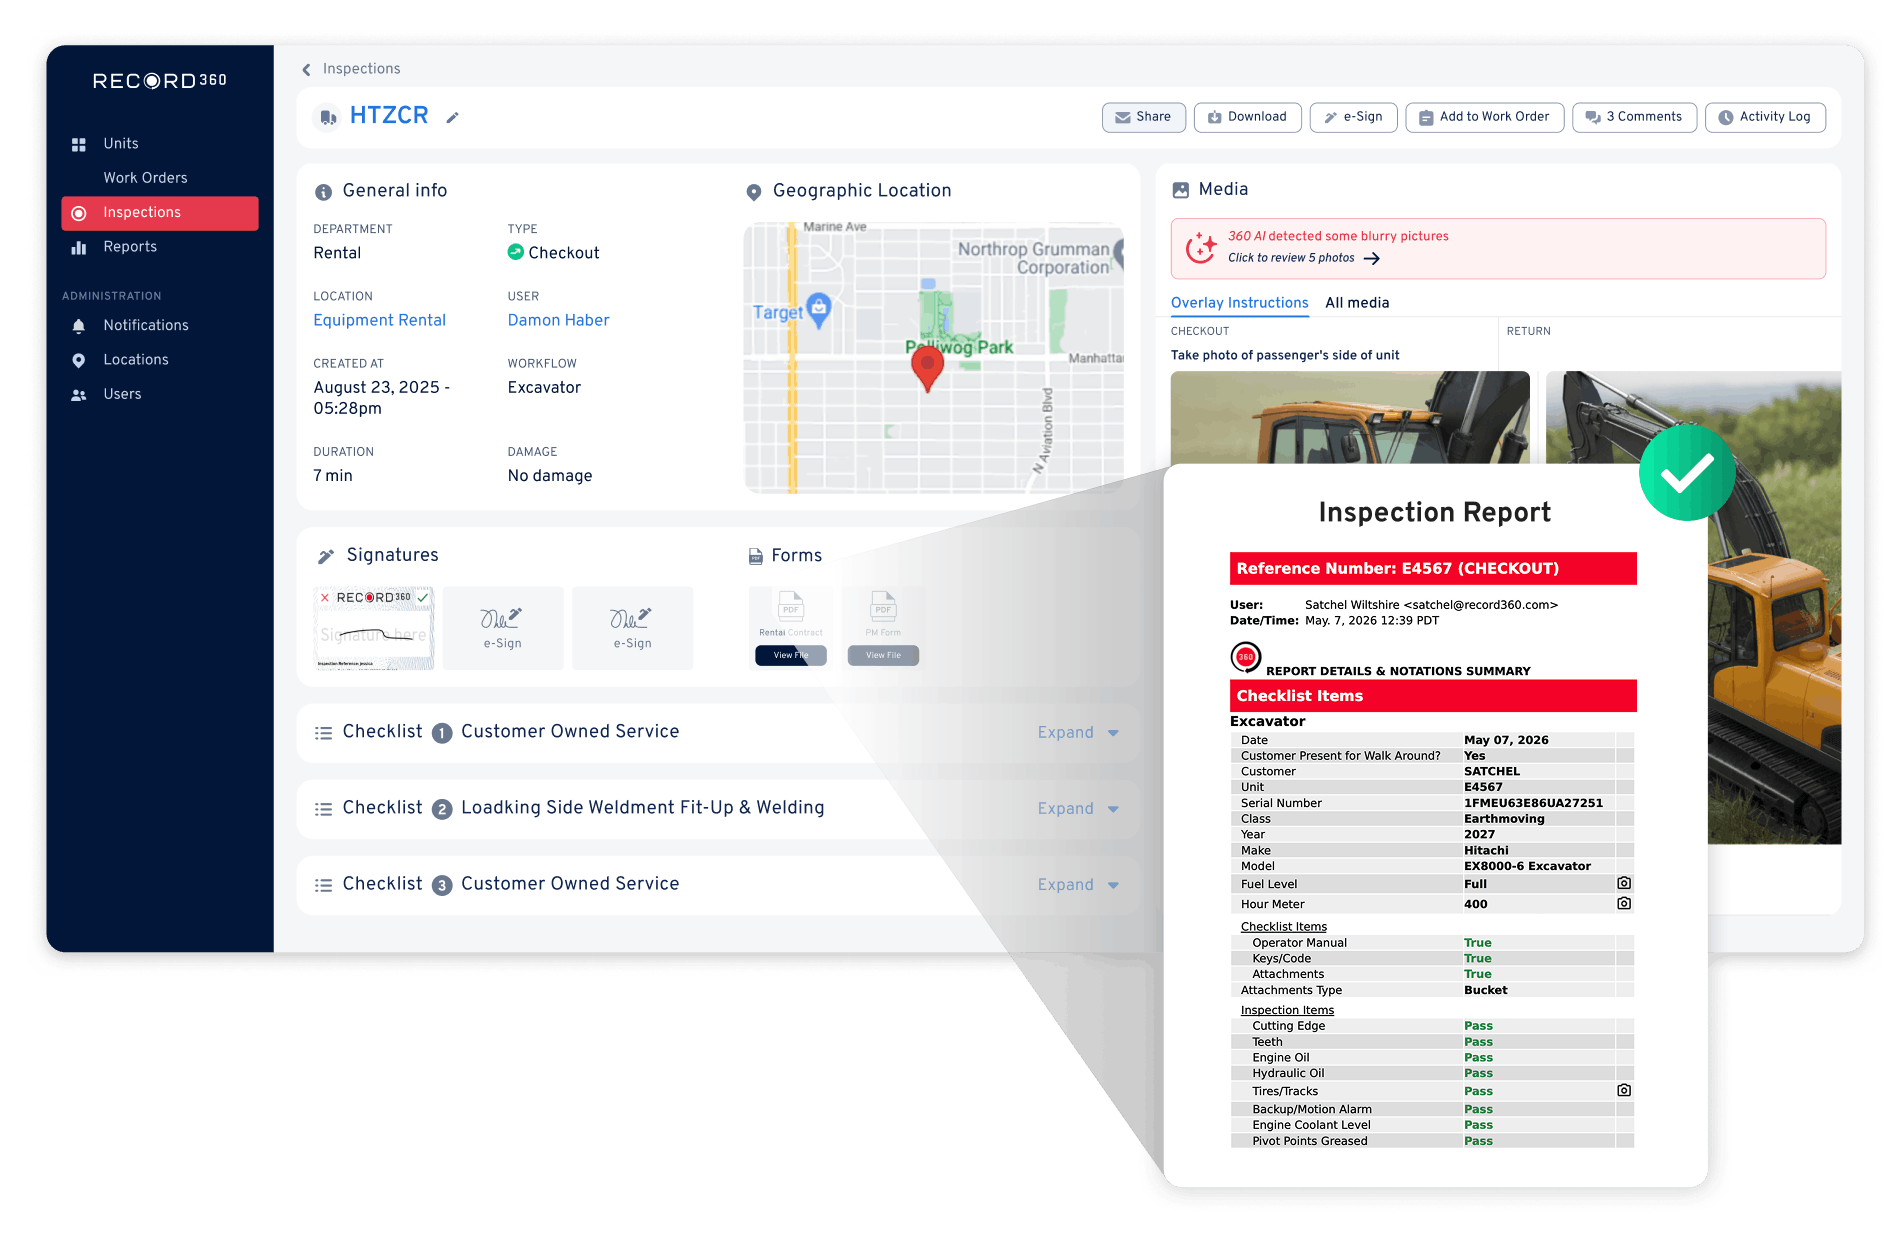Screen dimensions: 1900x1243
Task: Click camera icon on Tires/Tracks row
Action: click(1624, 1091)
